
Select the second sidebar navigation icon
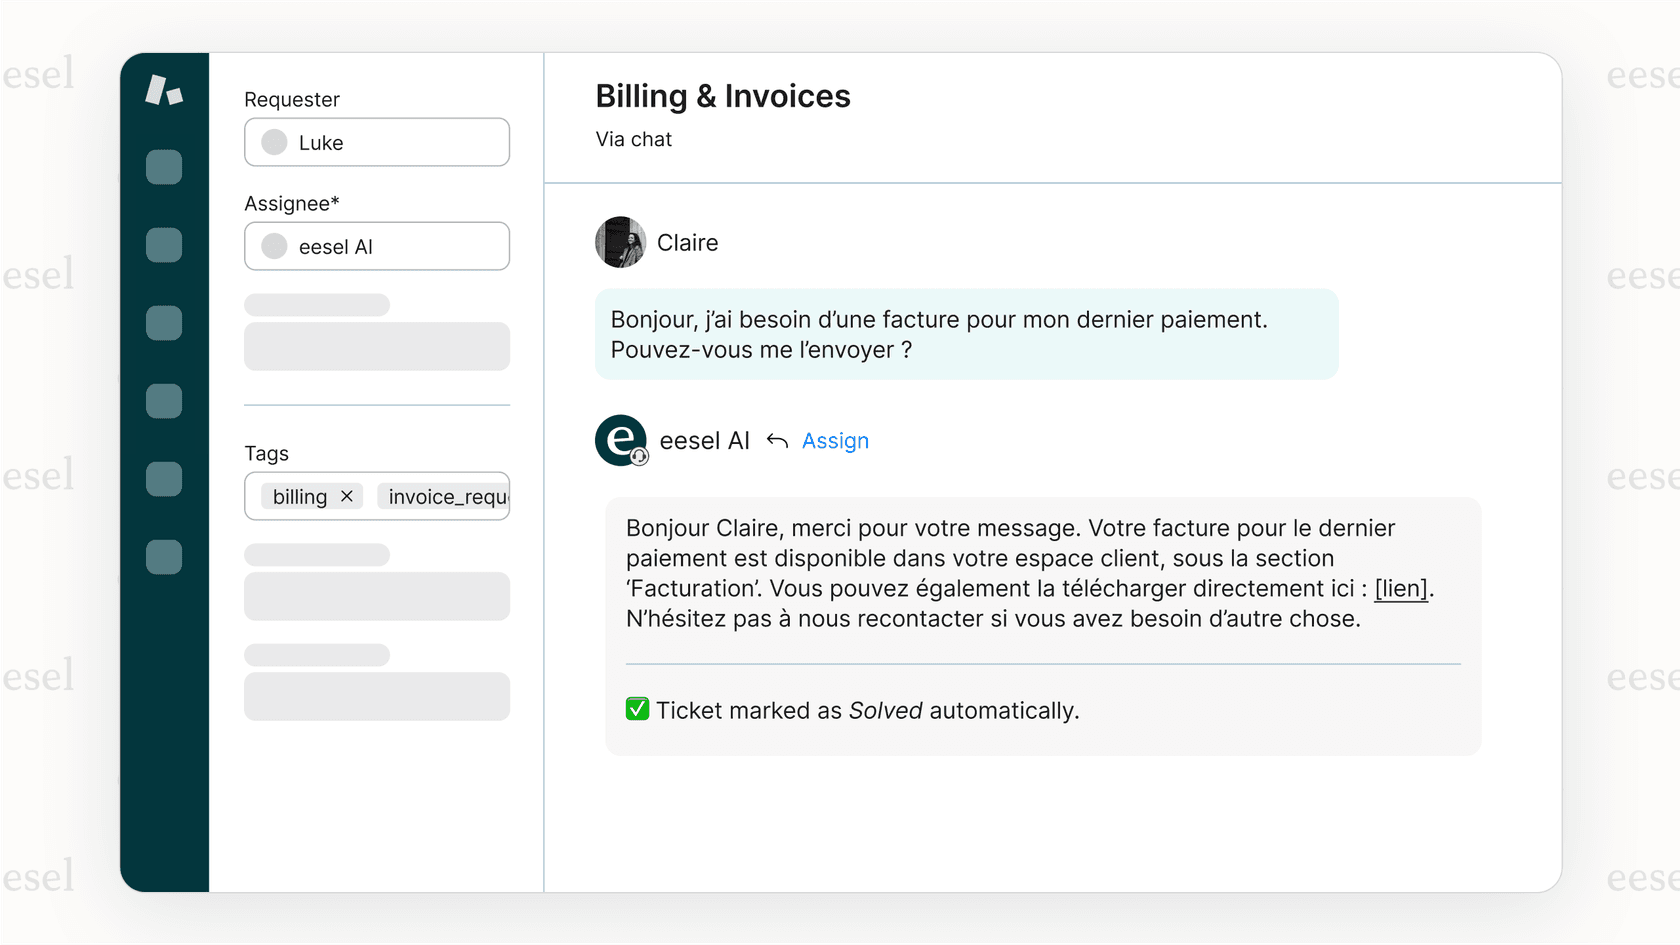pos(164,245)
